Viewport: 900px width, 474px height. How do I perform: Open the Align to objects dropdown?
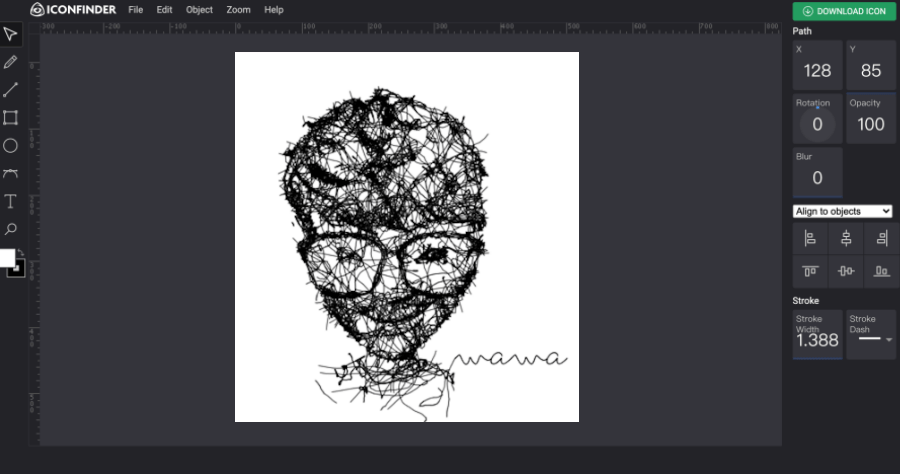[842, 211]
